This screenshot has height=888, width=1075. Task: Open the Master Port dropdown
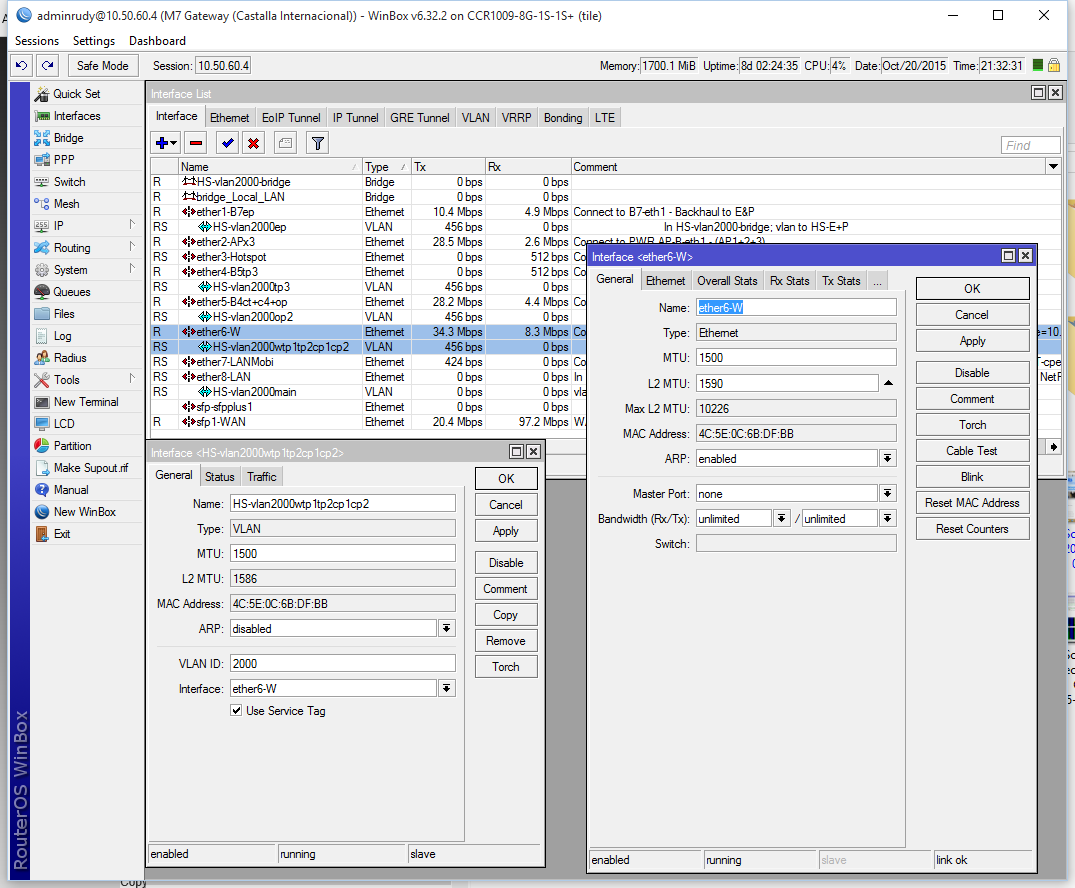pyautogui.click(x=888, y=494)
